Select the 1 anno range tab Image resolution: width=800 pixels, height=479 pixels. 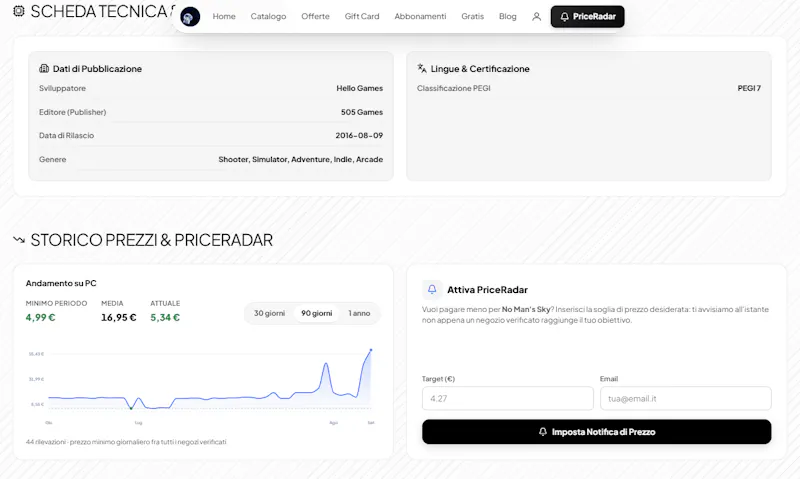[x=359, y=313]
